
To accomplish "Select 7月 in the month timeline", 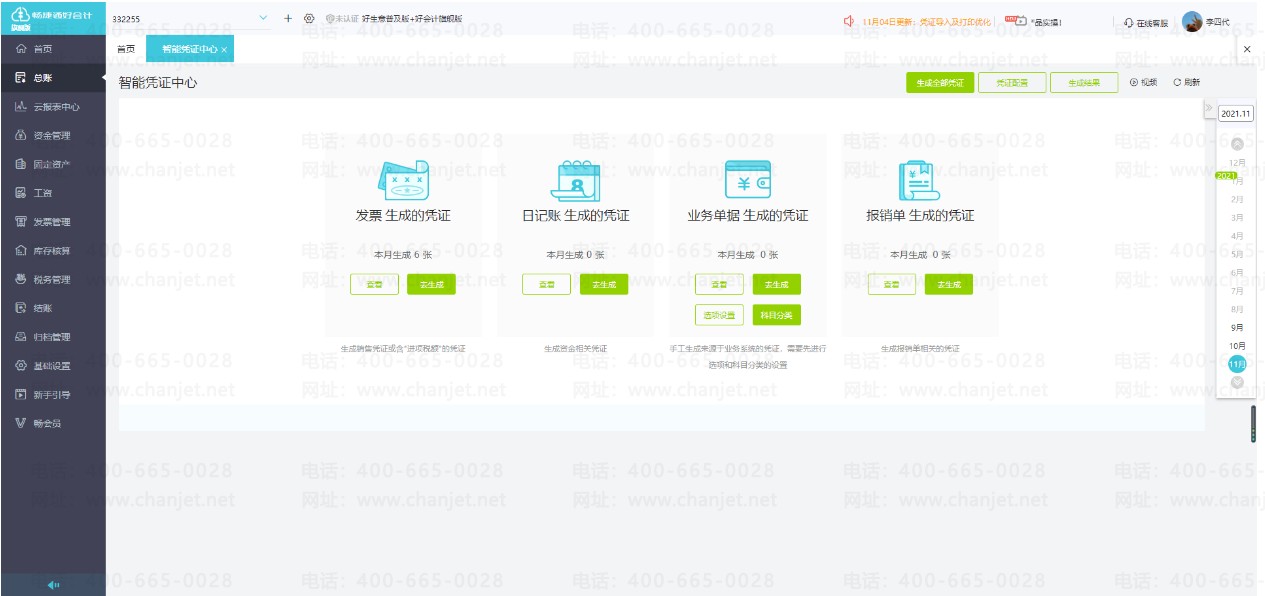I will tap(1237, 290).
